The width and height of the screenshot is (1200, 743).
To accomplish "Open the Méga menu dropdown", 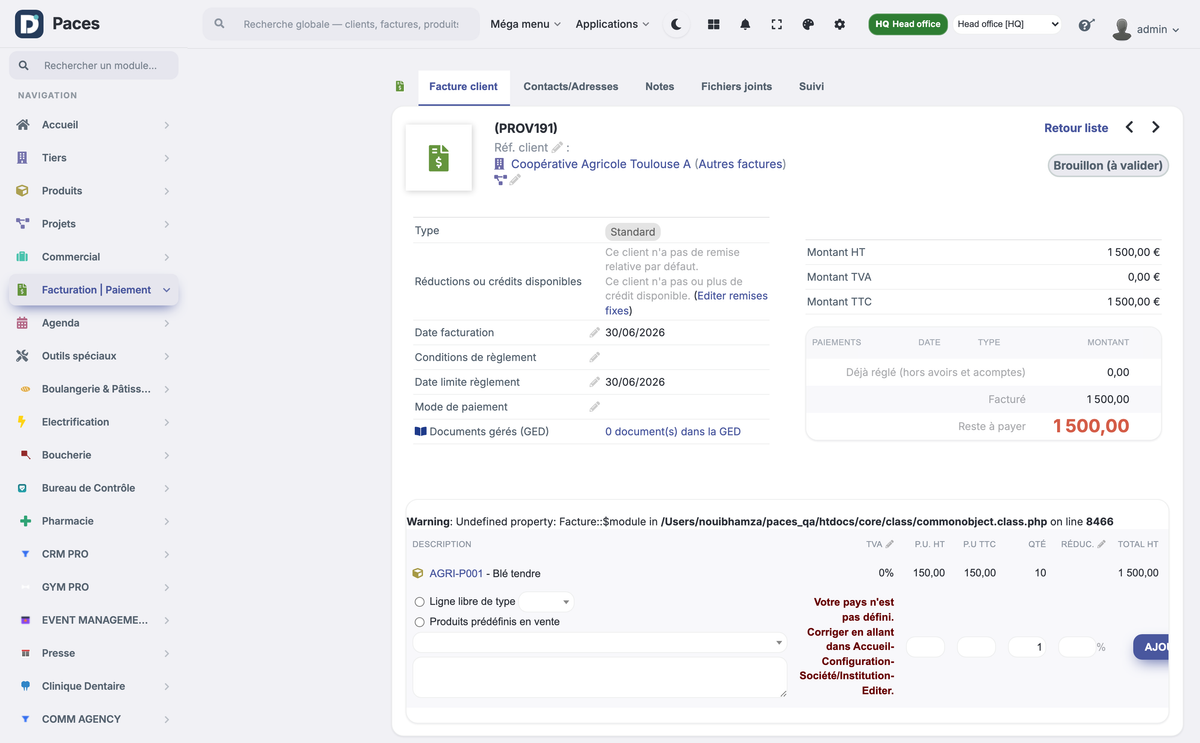I will pos(525,24).
